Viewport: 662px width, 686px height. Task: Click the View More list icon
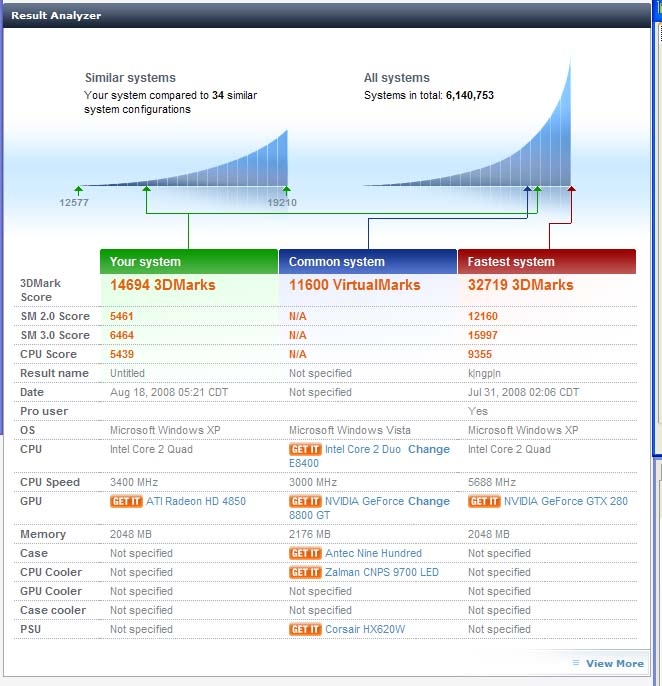[576, 663]
